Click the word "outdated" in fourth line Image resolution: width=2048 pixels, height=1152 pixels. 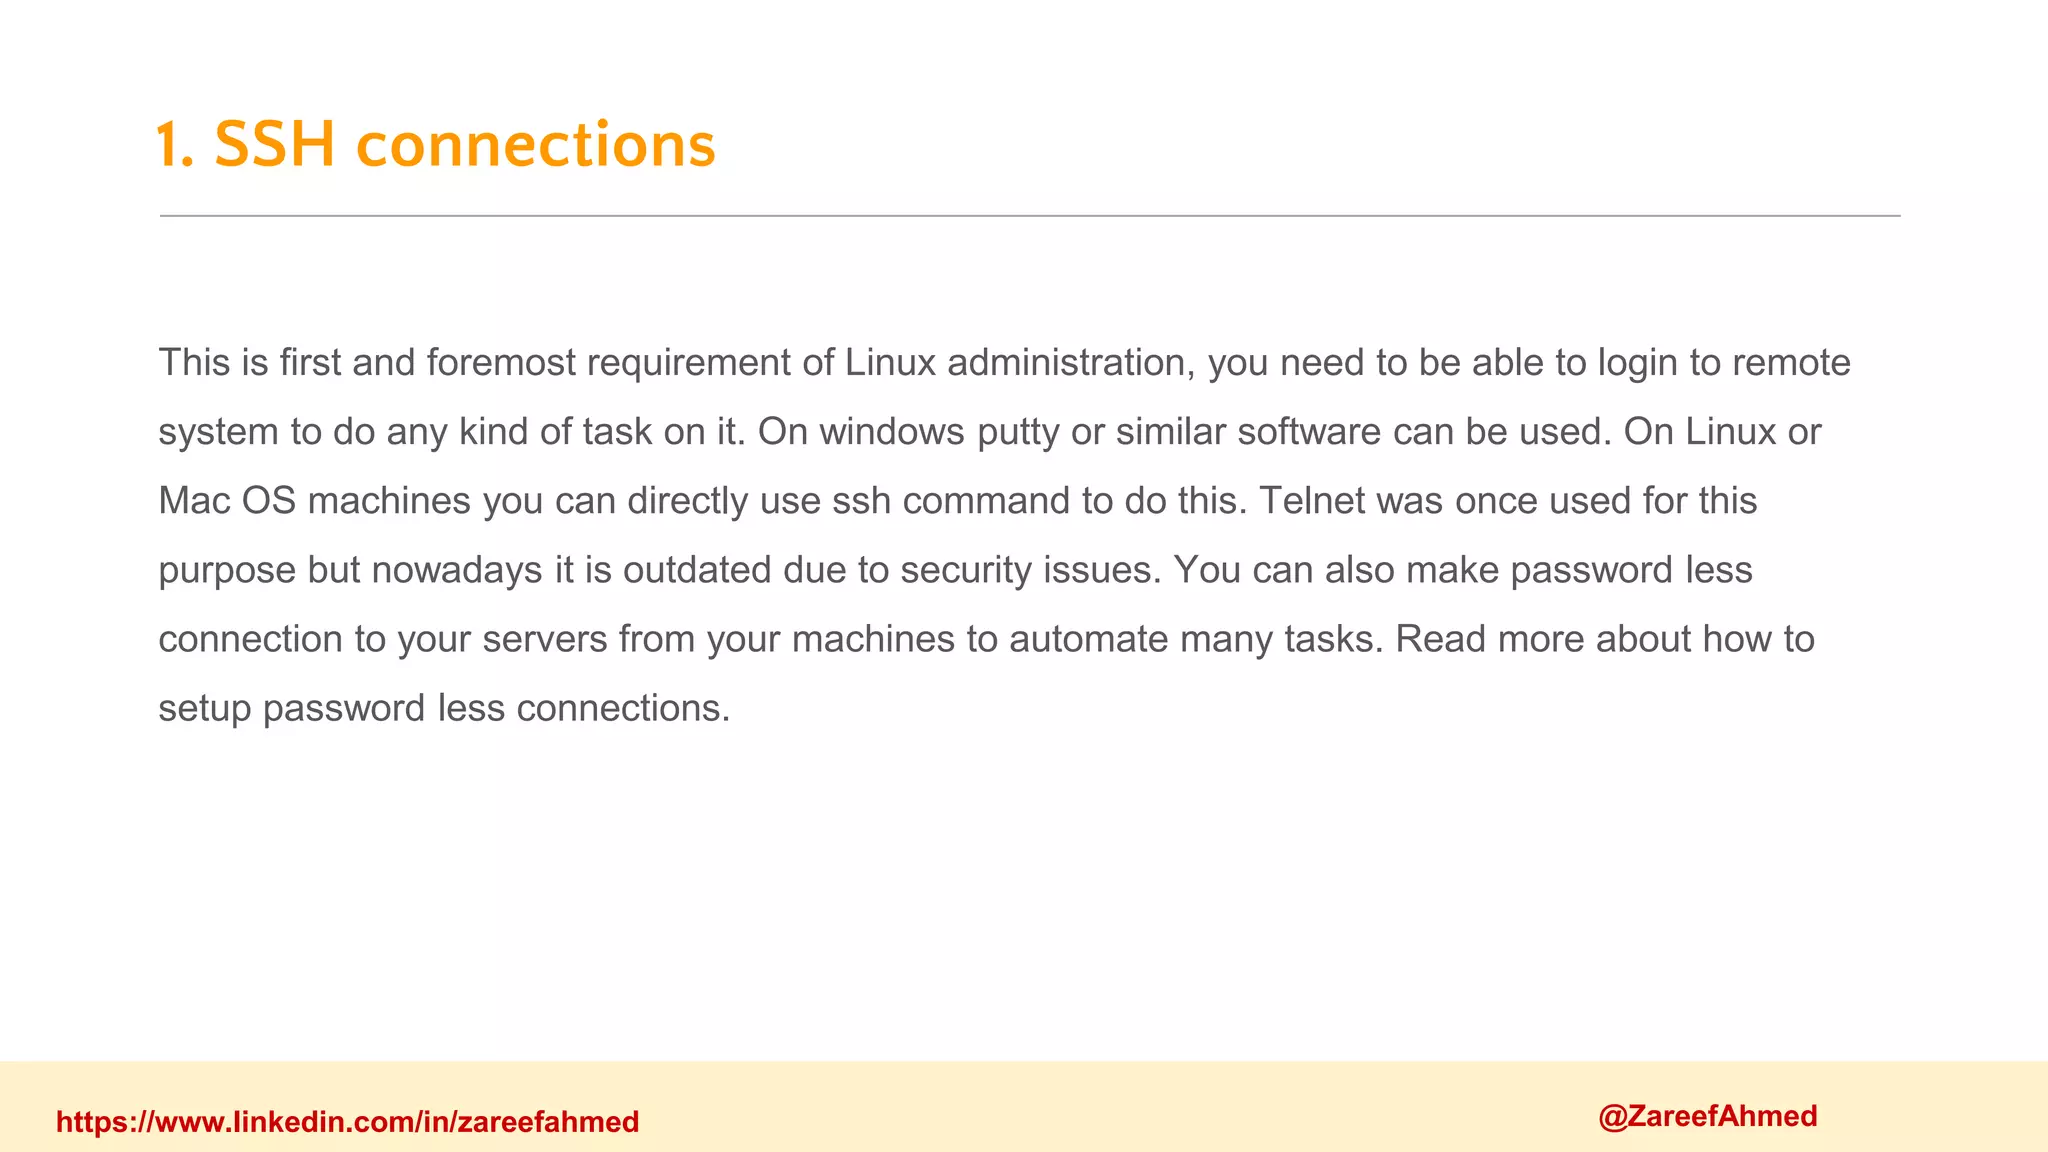tap(697, 570)
